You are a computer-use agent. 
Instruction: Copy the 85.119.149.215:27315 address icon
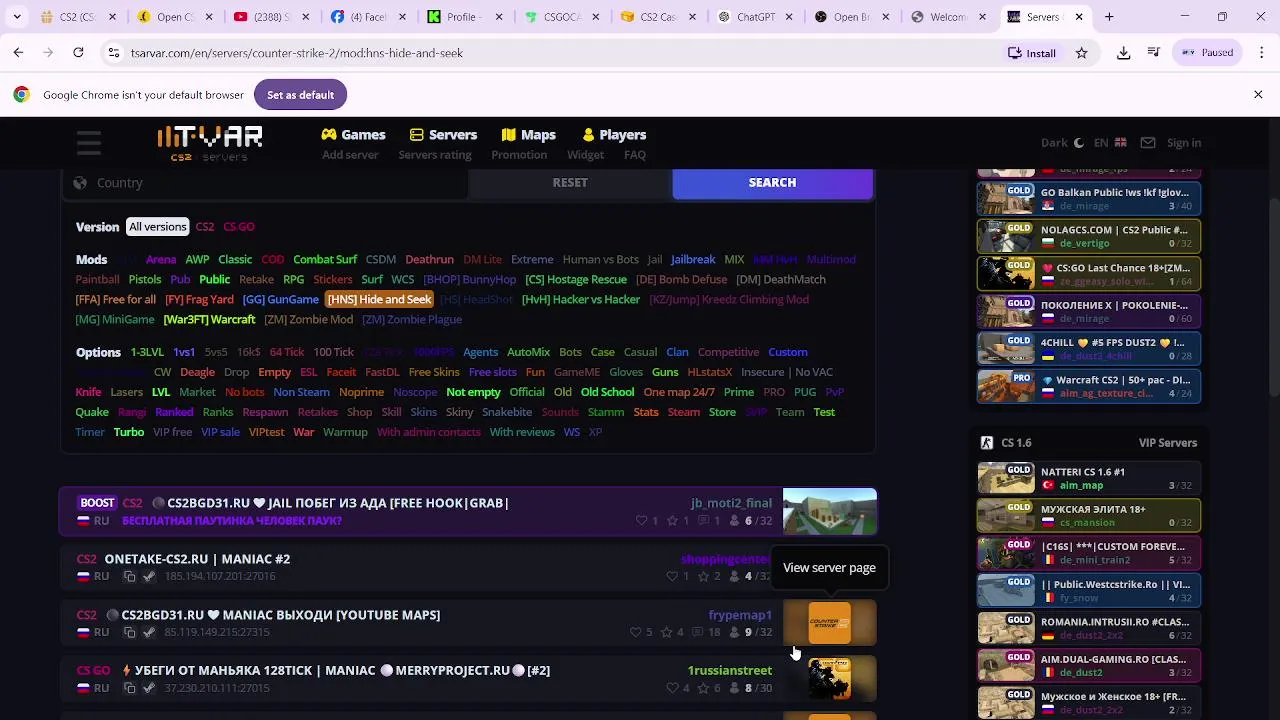pyautogui.click(x=129, y=633)
